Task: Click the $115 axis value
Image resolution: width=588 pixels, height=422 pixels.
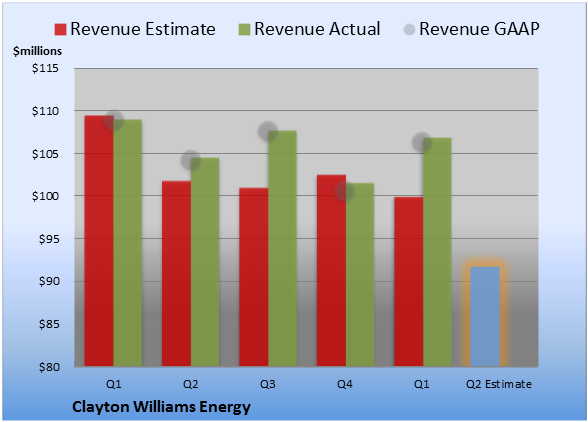Action: pyautogui.click(x=45, y=68)
